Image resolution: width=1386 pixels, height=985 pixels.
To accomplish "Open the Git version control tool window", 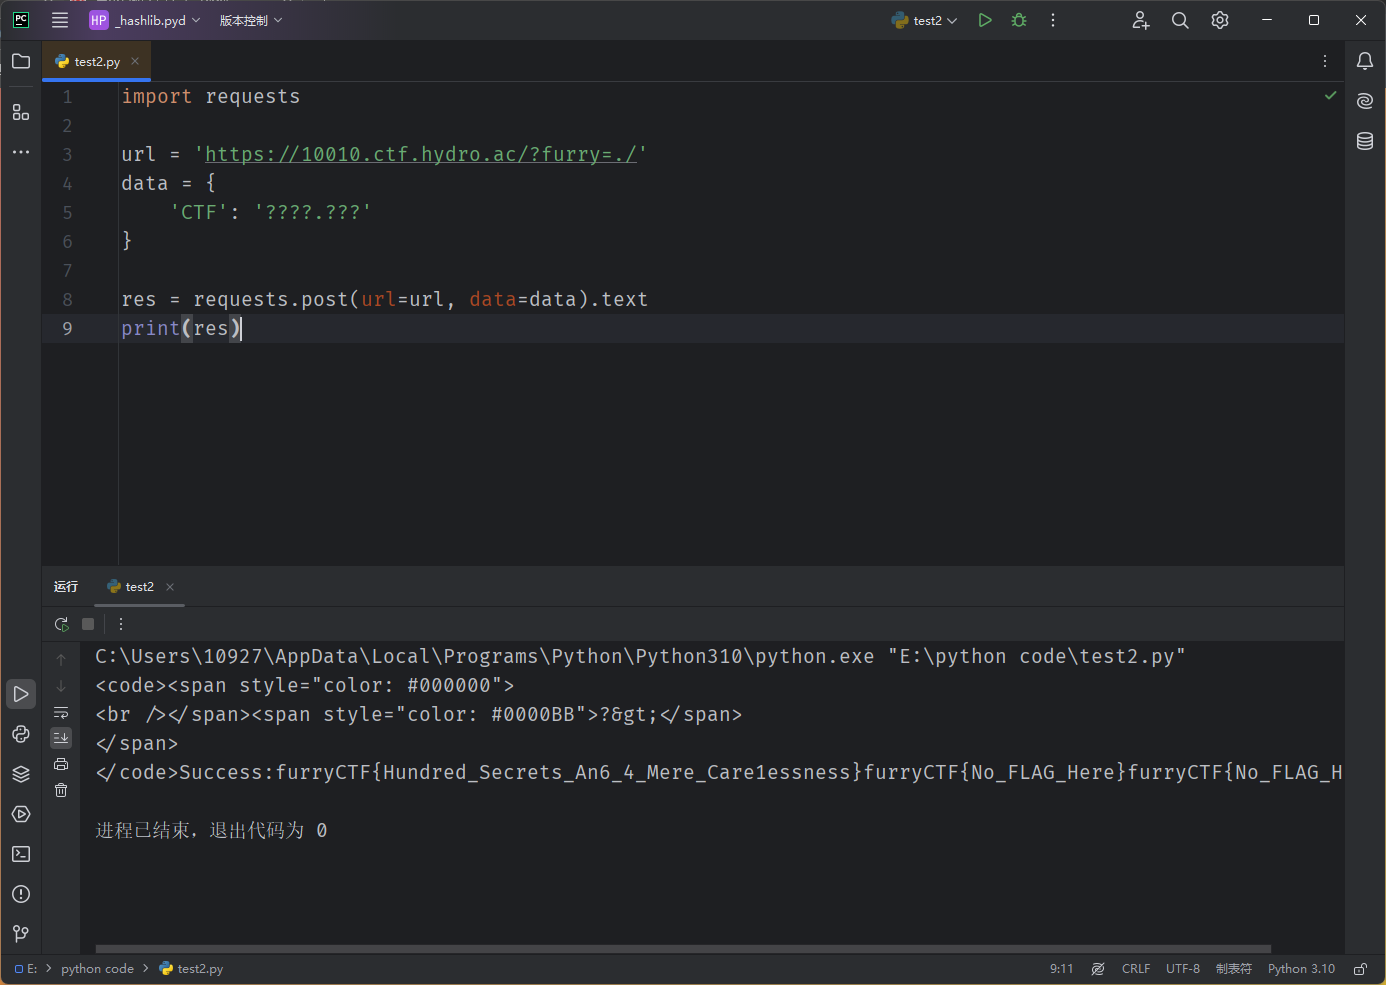I will click(x=21, y=934).
